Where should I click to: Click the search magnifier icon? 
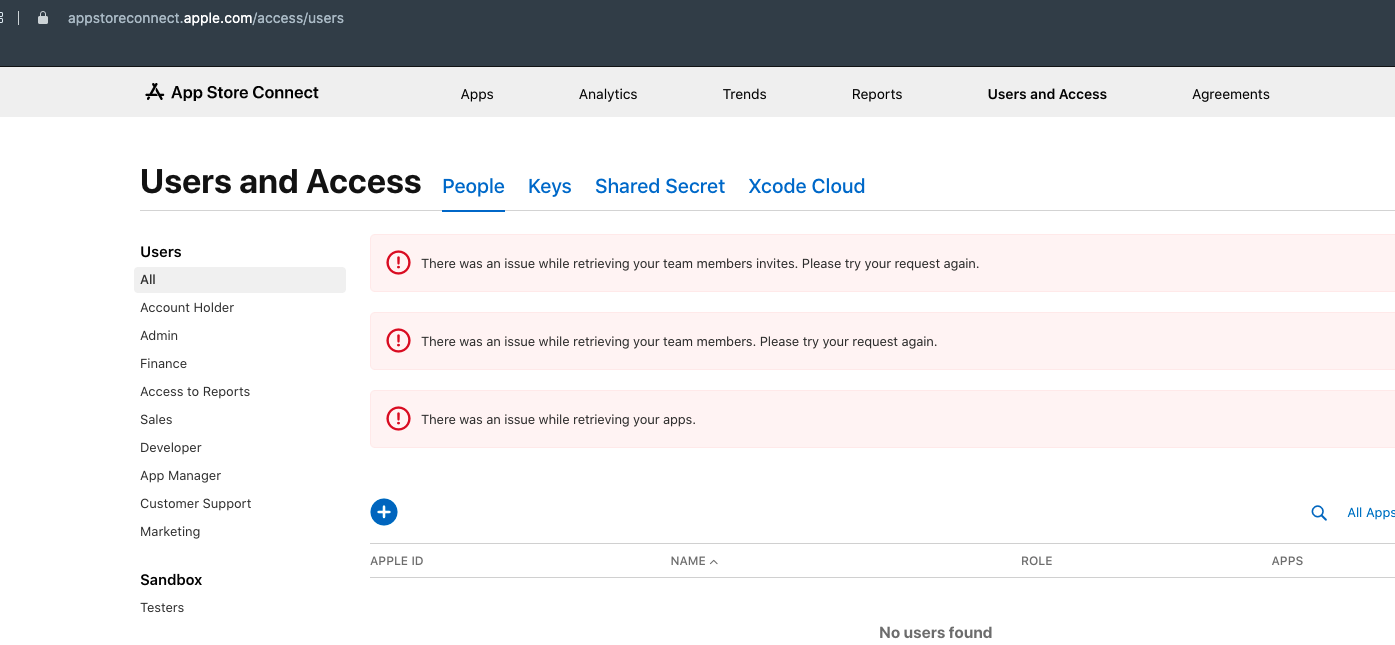pyautogui.click(x=1319, y=513)
